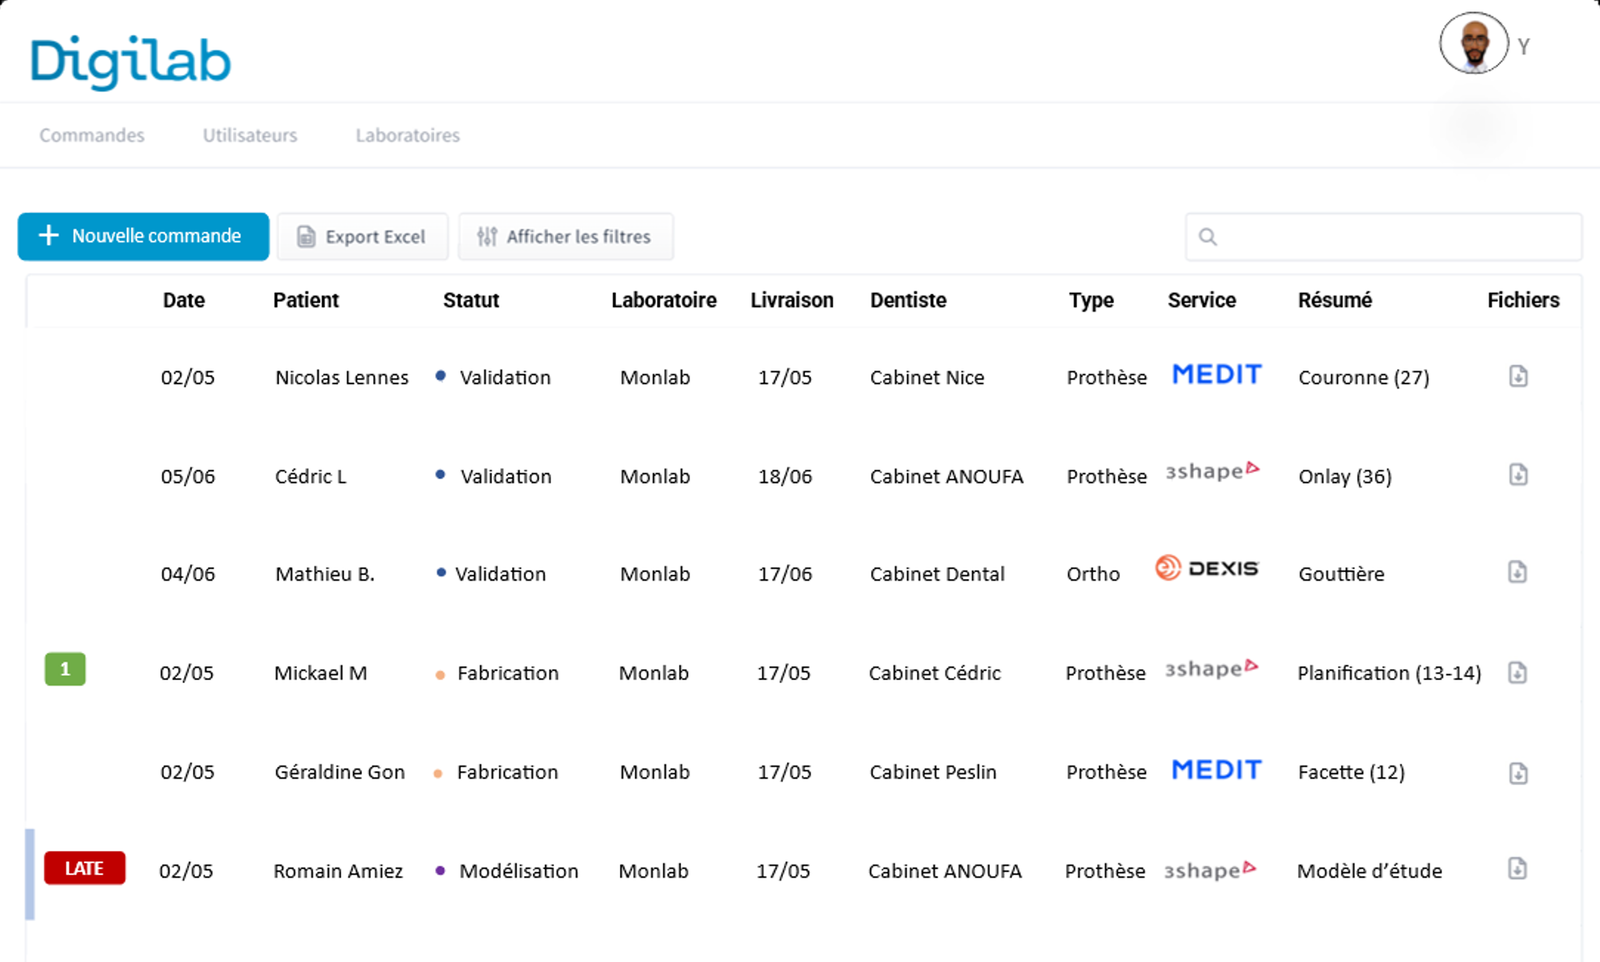Viewport: 1600px width, 962px height.
Task: Focus the search input field
Action: click(x=1390, y=237)
